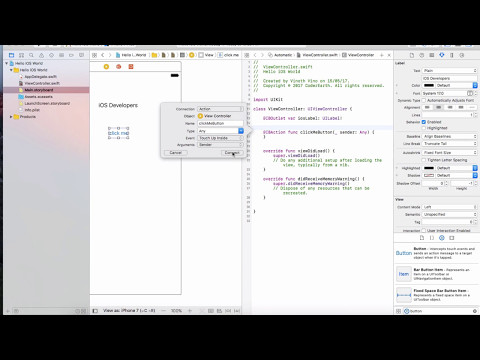Open the Debug navigator icon
Viewport: 480px width, 360px height.
coord(61,55)
